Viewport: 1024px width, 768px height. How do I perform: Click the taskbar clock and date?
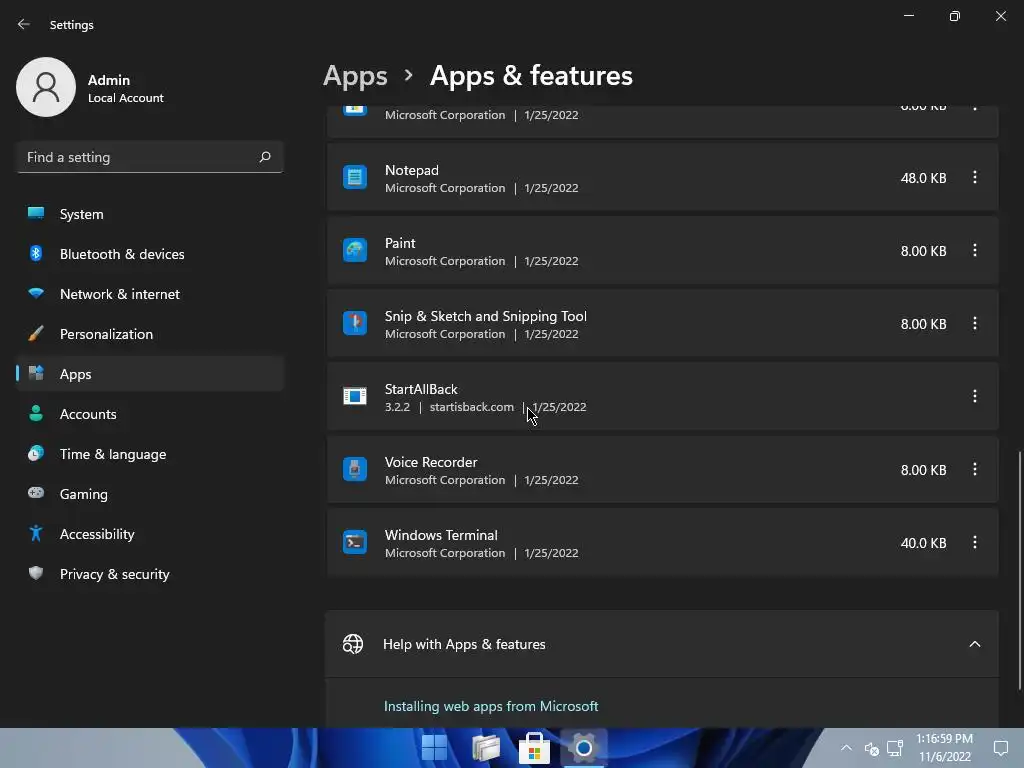(944, 748)
